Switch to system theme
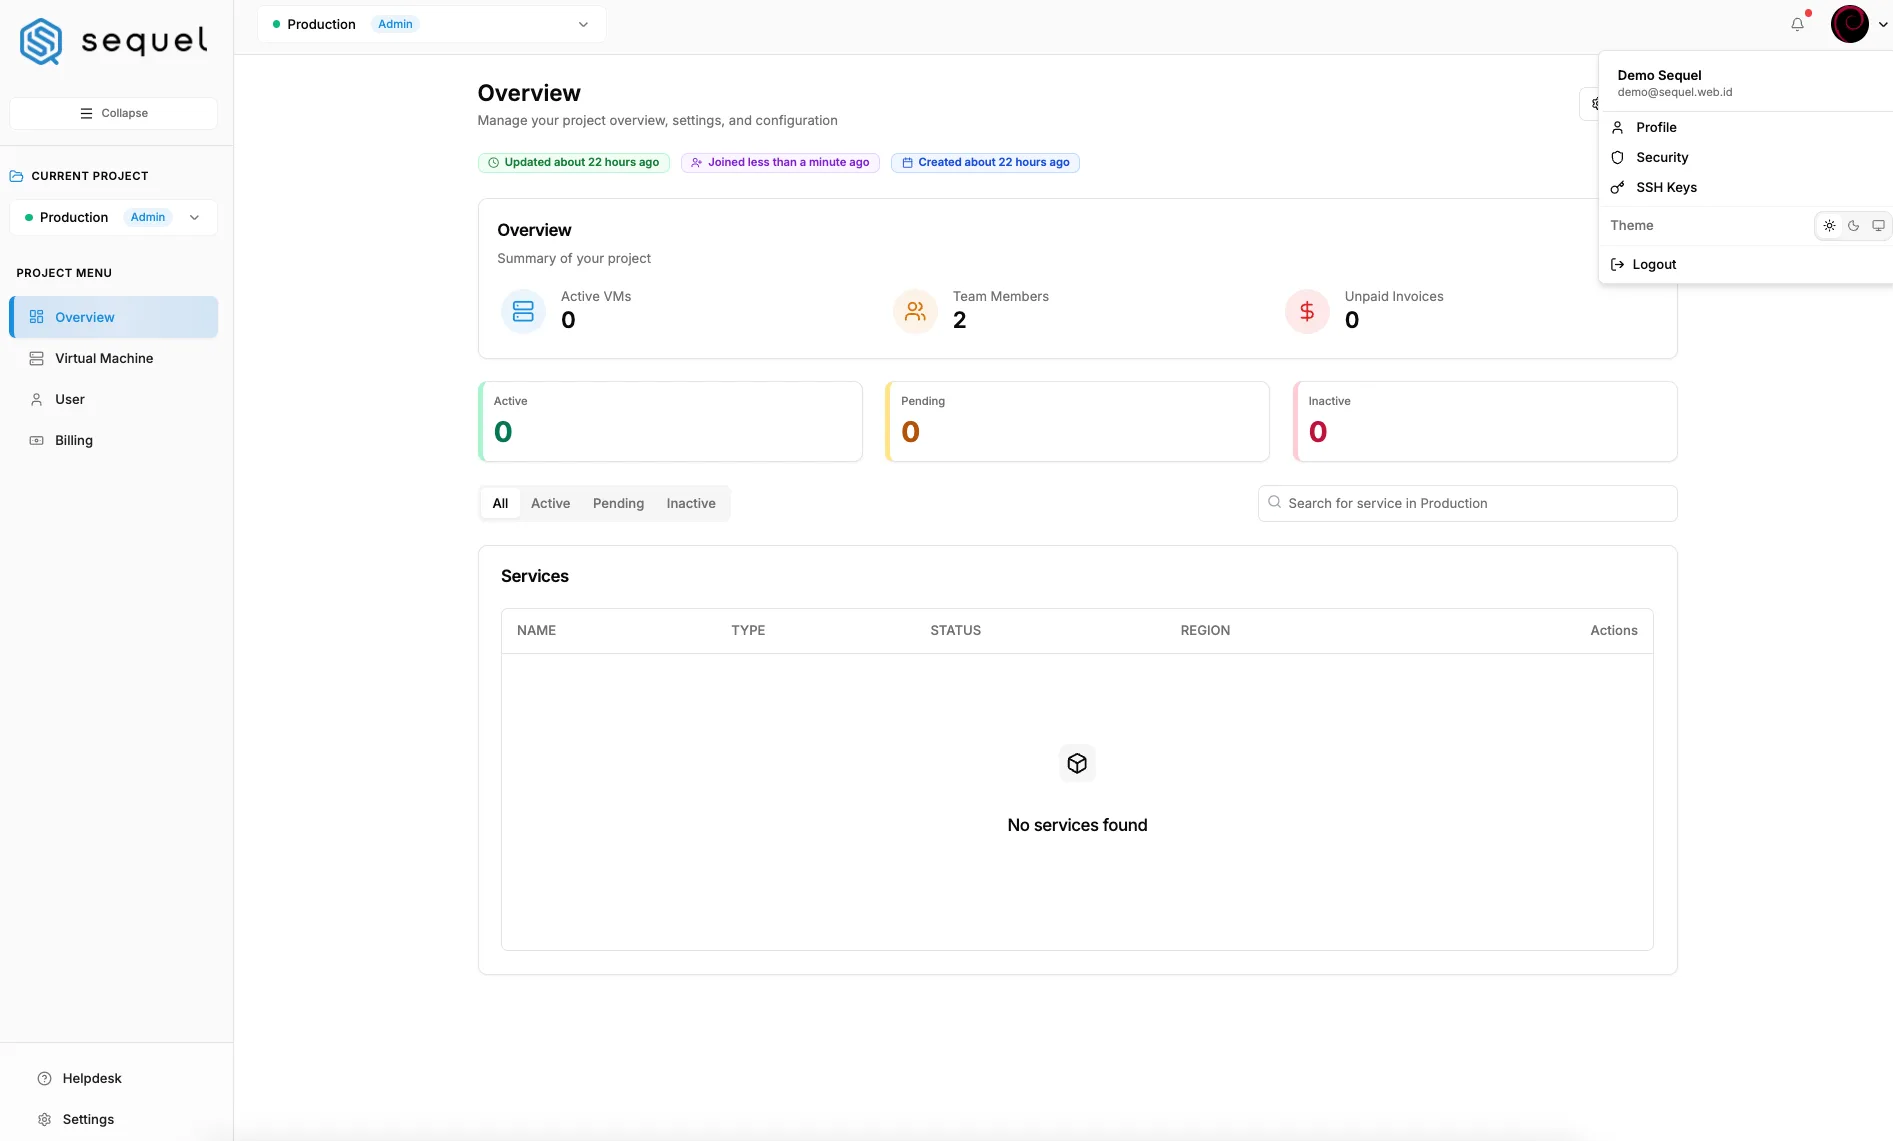 (1878, 226)
